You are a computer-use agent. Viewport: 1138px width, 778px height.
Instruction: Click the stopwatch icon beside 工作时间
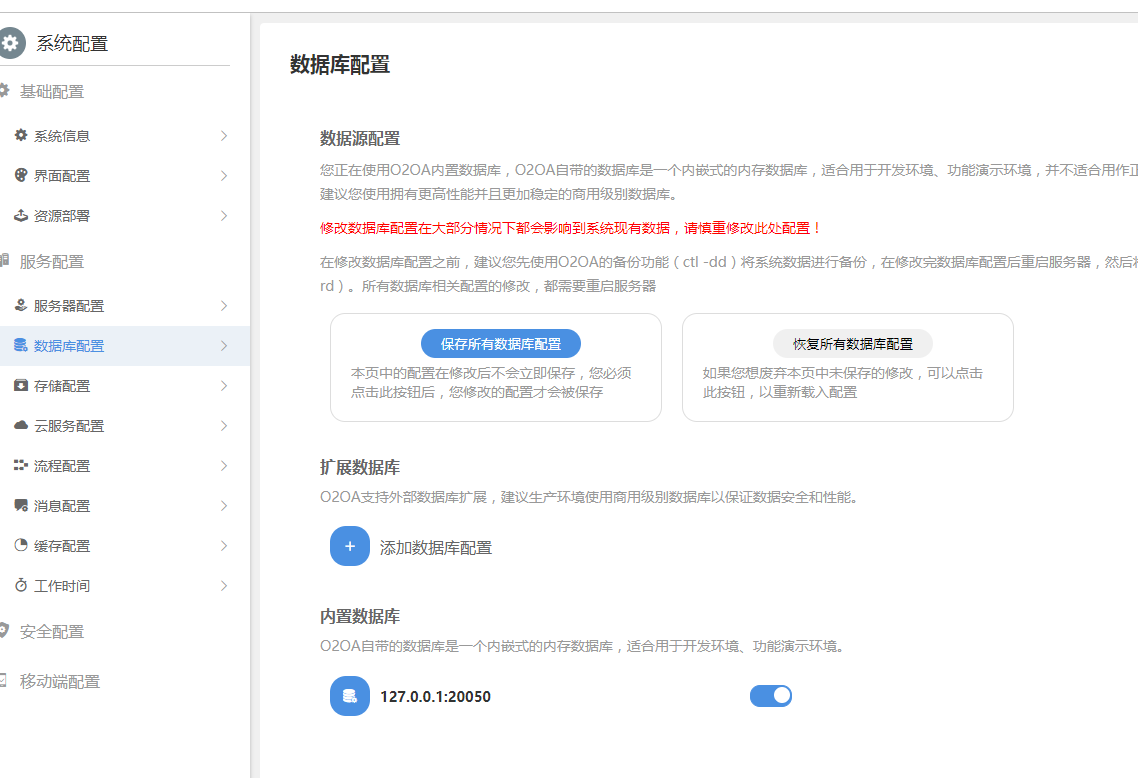[x=21, y=585]
